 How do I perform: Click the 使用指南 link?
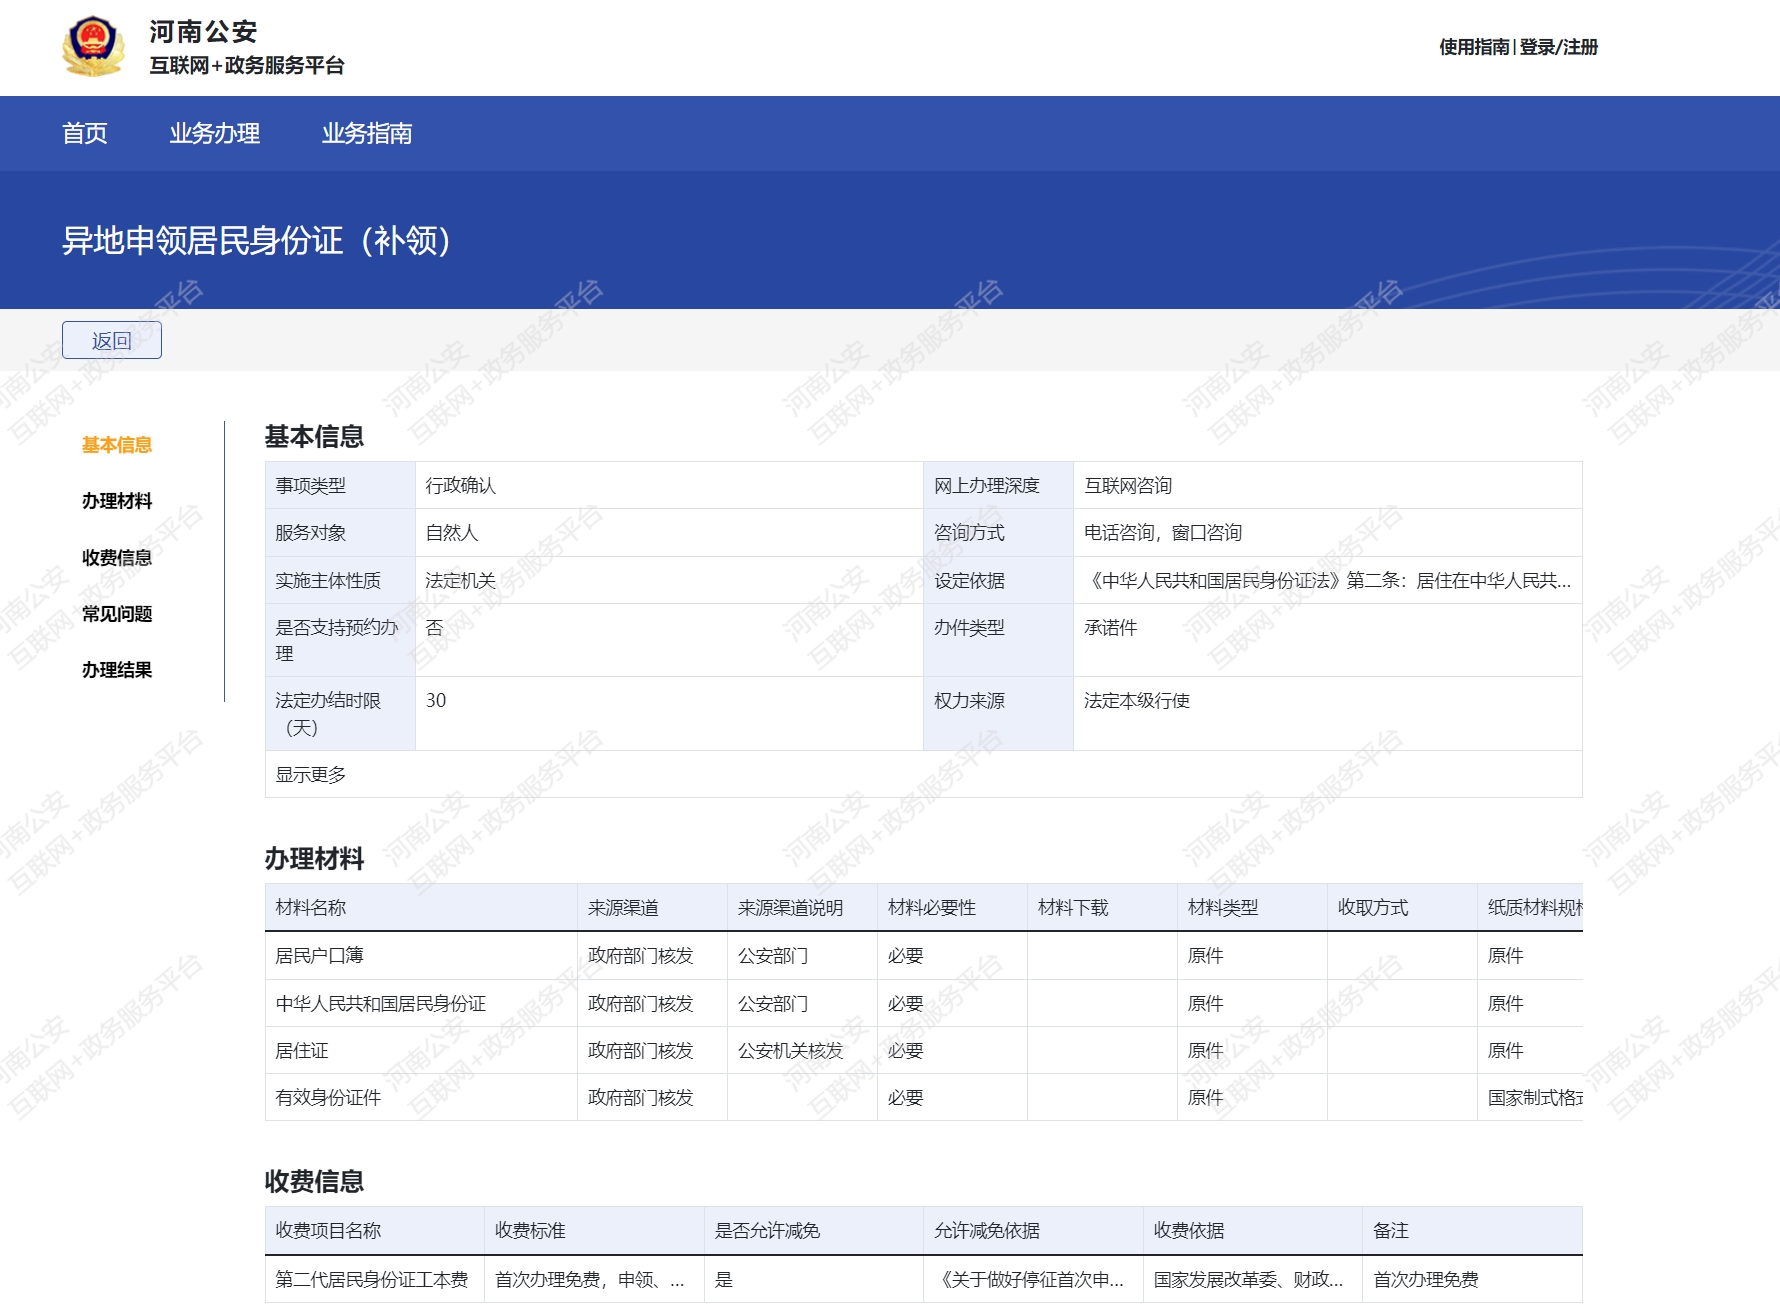pyautogui.click(x=1473, y=47)
